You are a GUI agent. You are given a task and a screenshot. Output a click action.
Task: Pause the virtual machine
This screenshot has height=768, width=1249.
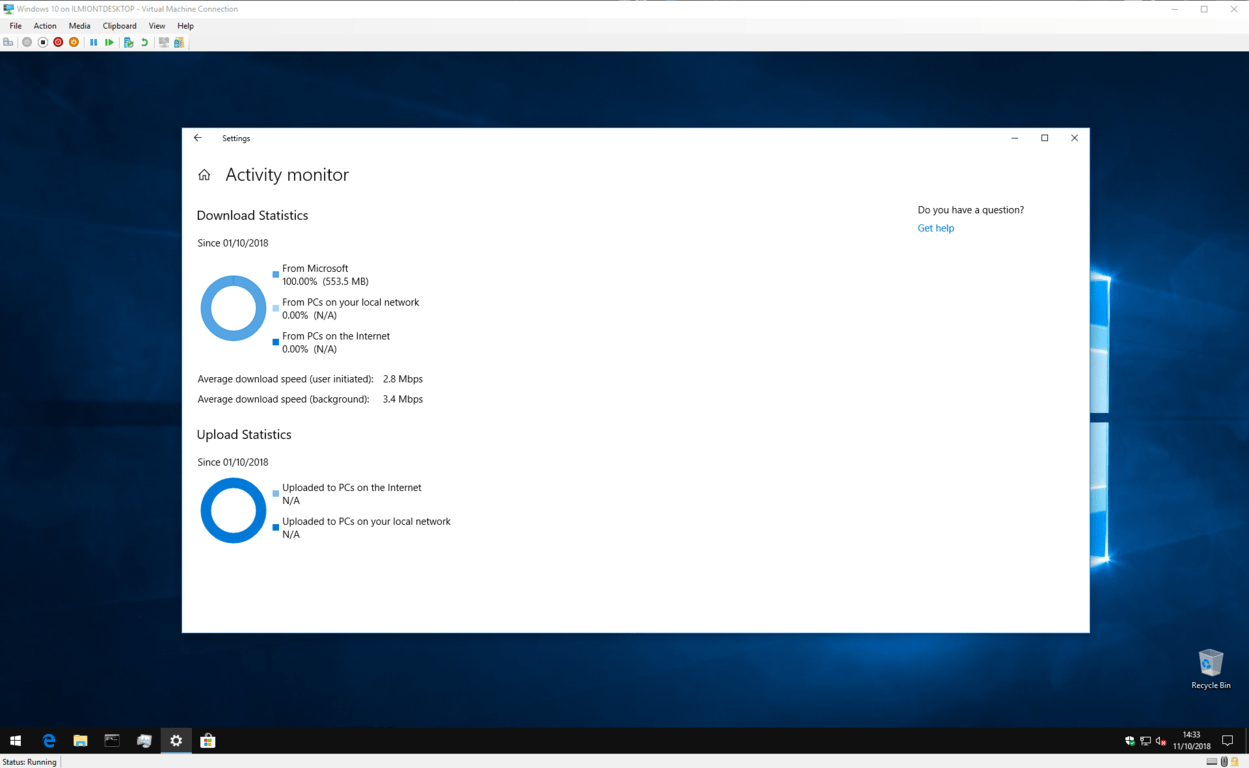coord(94,42)
